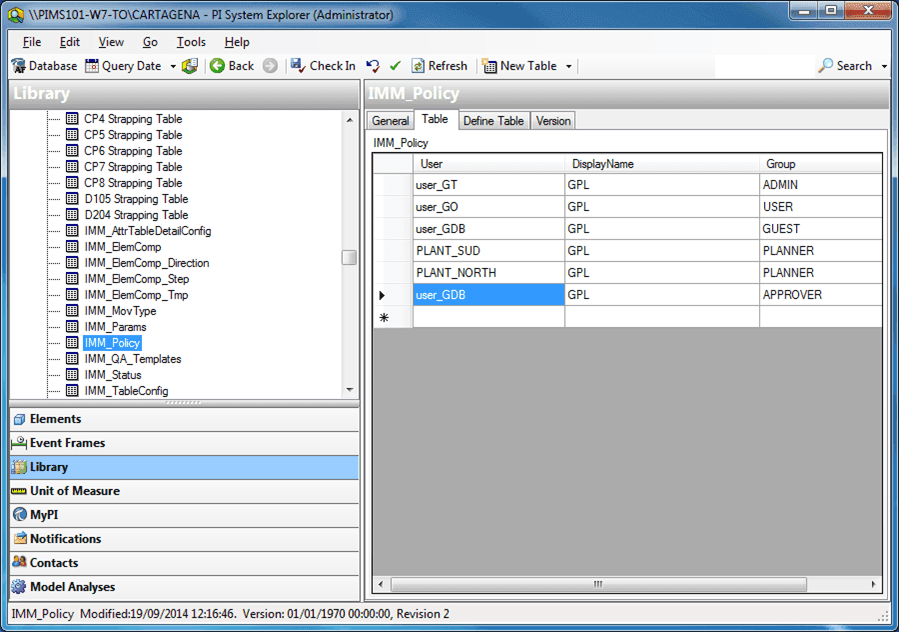This screenshot has height=632, width=899.
Task: Click the Refresh toolbar icon
Action: pyautogui.click(x=418, y=66)
